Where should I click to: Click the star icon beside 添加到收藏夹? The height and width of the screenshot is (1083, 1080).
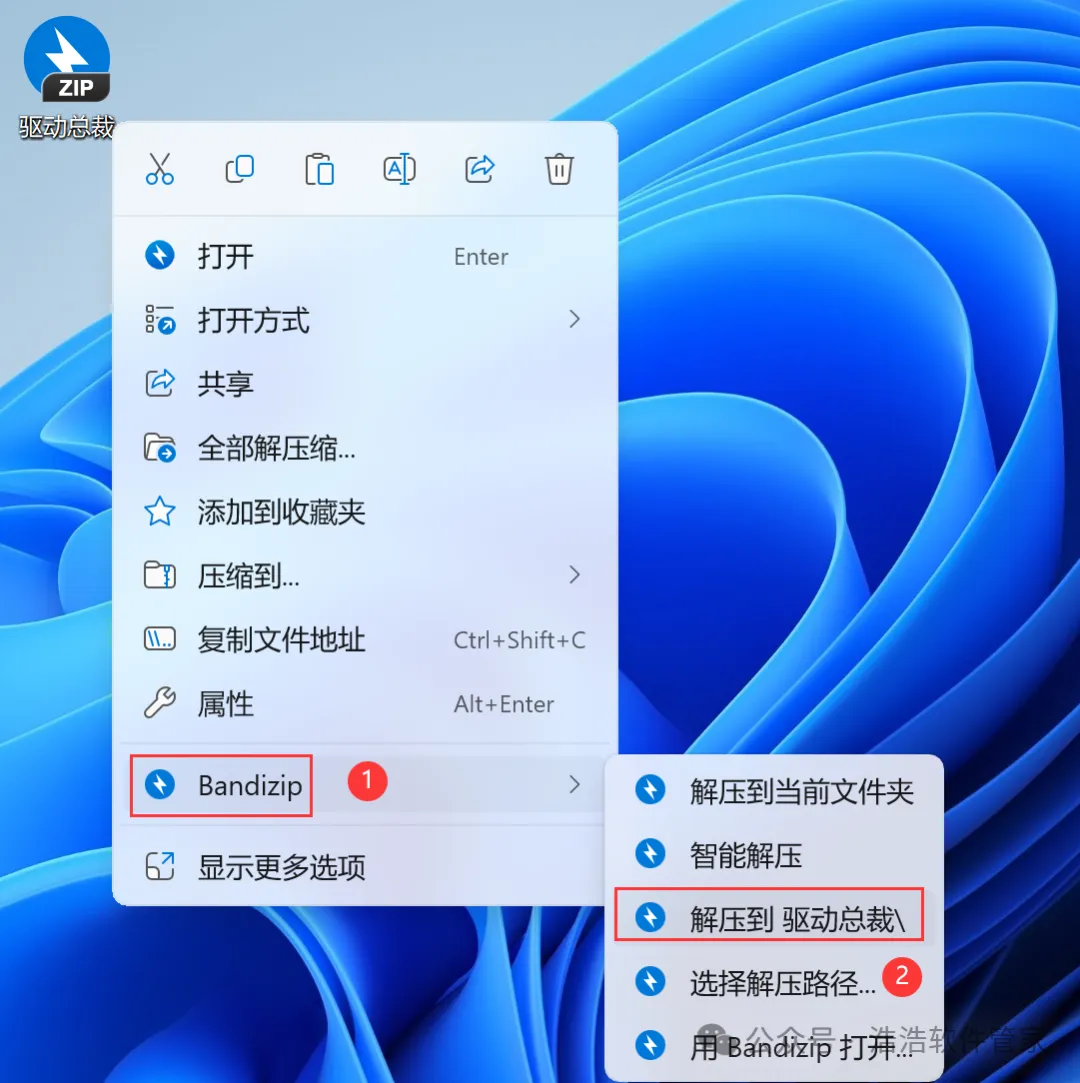point(160,511)
